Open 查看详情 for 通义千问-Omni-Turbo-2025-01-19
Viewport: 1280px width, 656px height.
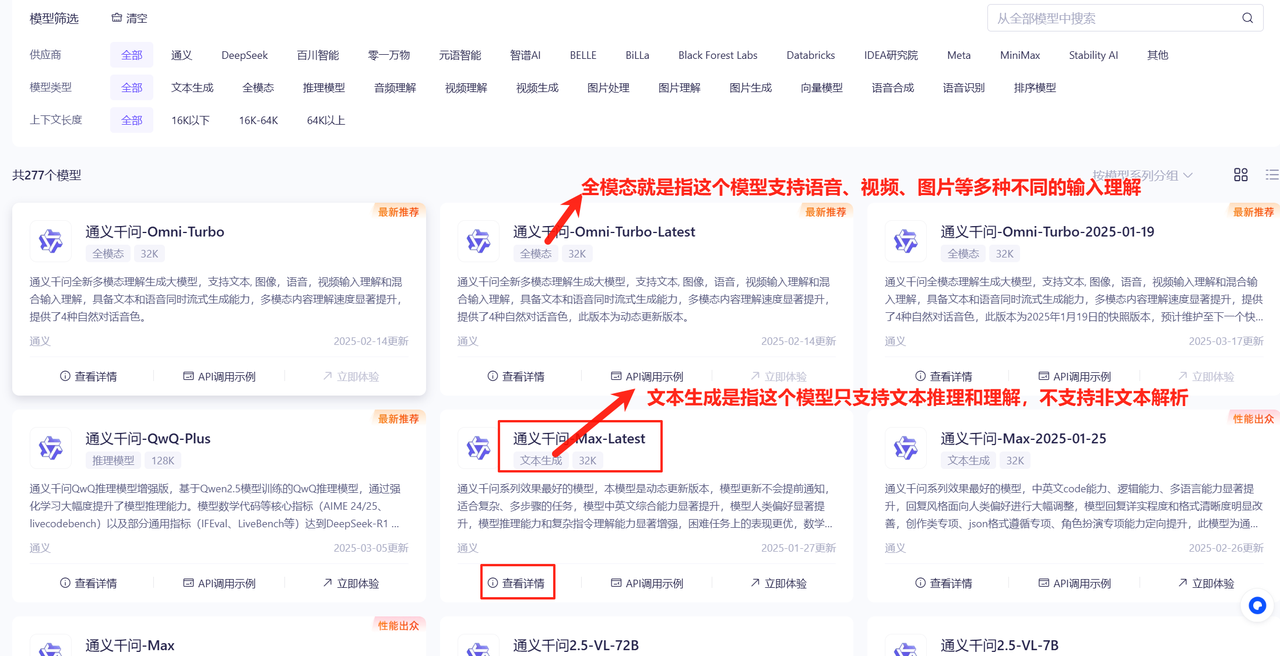pos(943,377)
